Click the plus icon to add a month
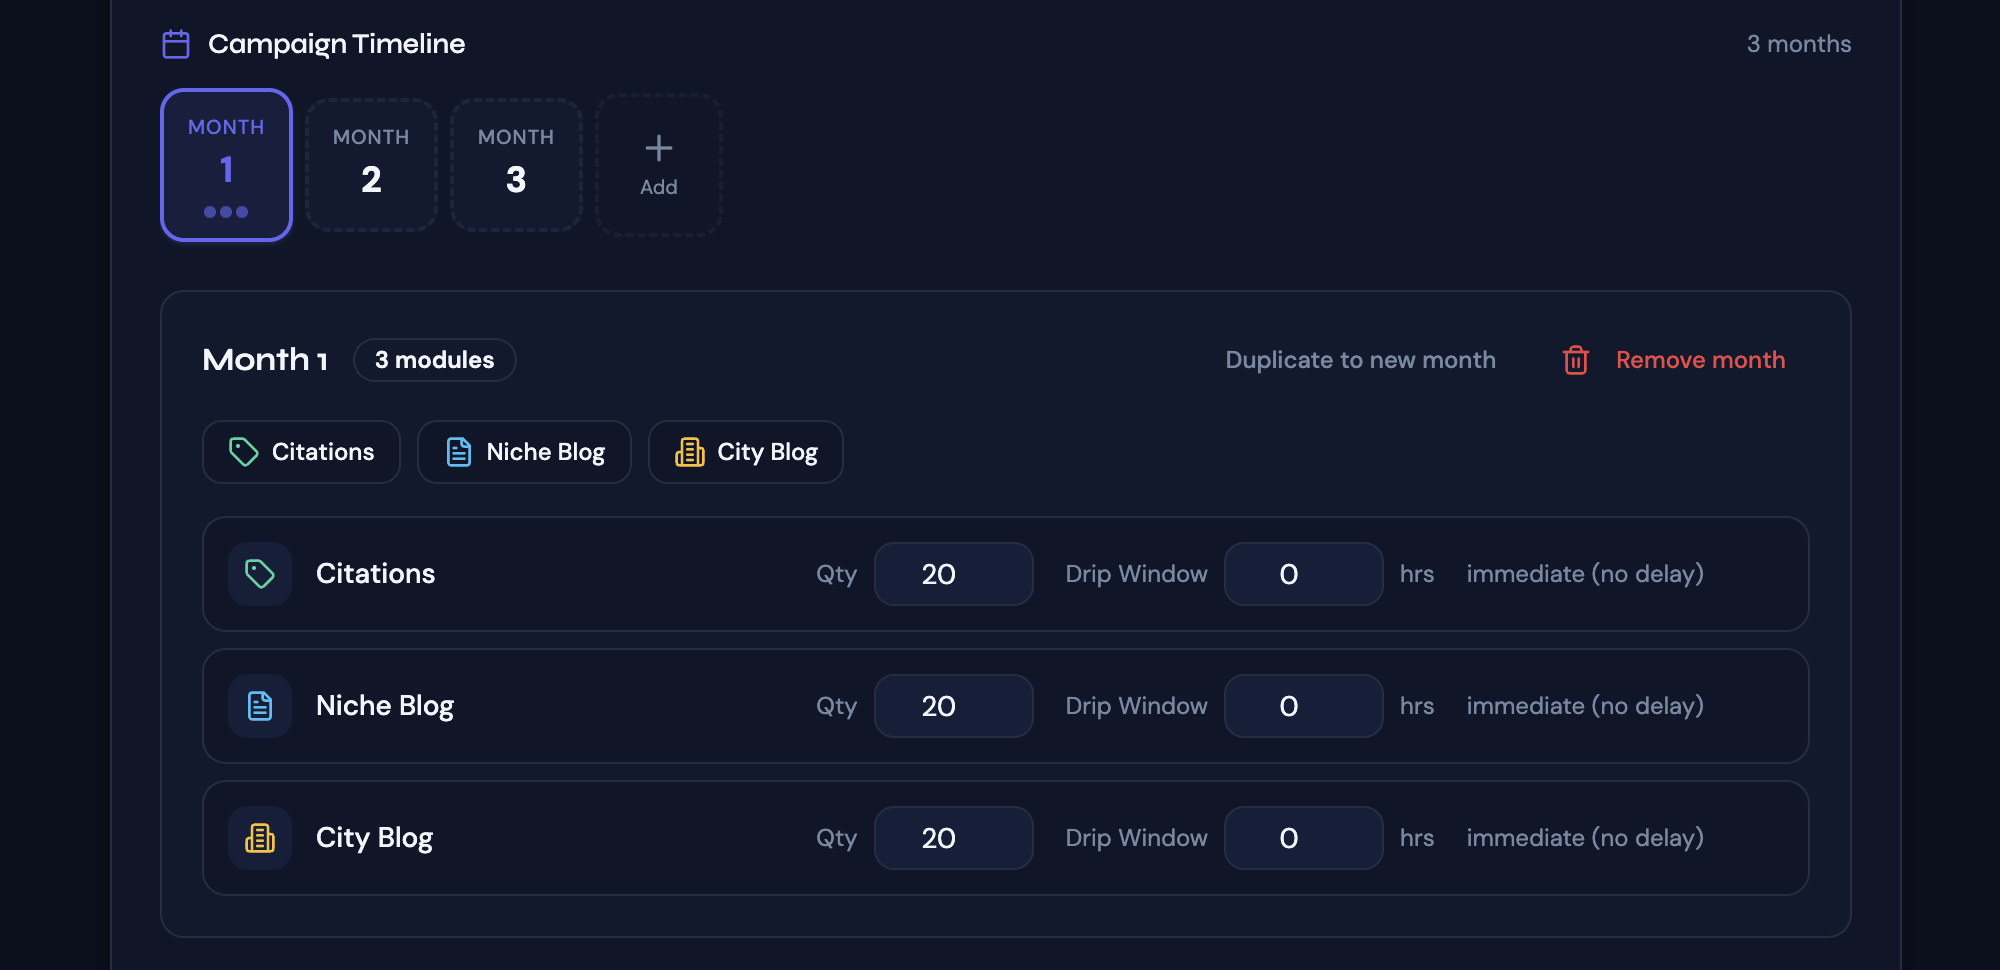Screen dimensions: 2000x970 point(659,148)
